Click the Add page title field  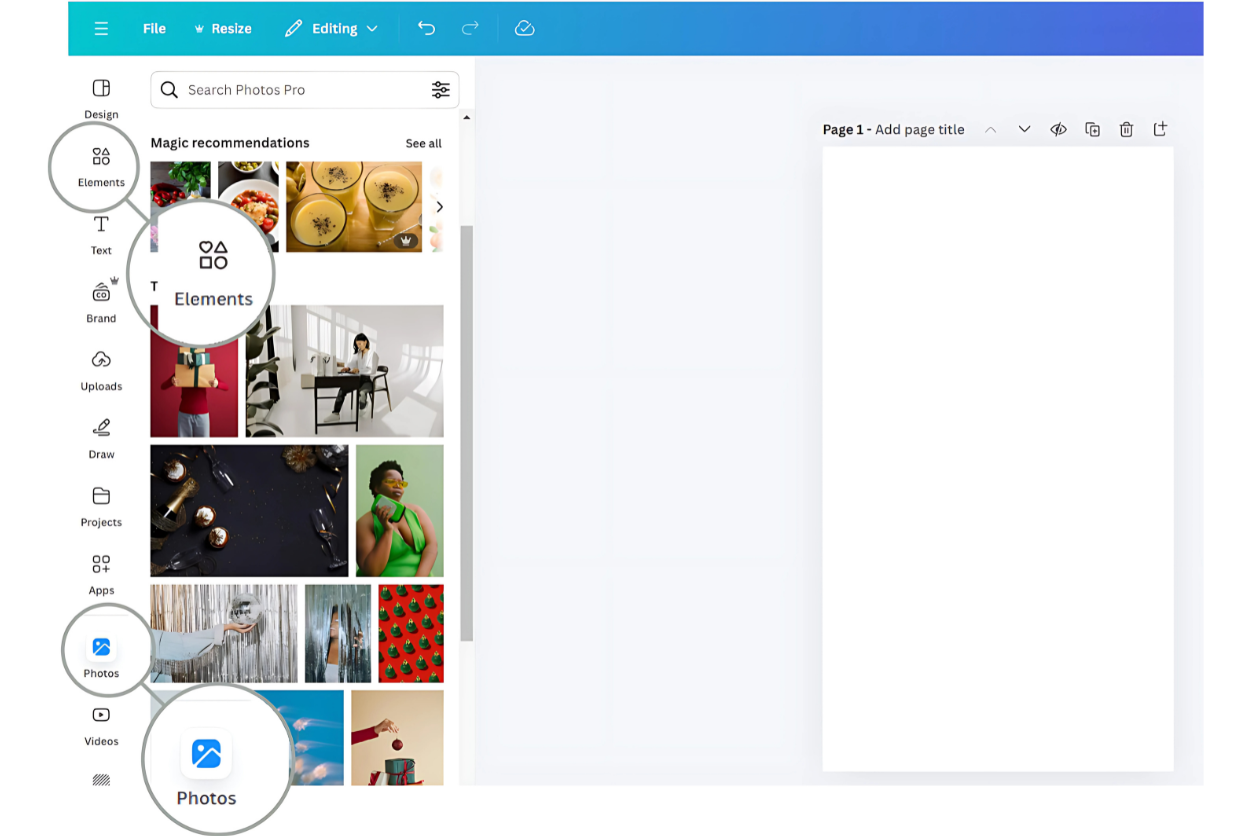coord(920,130)
